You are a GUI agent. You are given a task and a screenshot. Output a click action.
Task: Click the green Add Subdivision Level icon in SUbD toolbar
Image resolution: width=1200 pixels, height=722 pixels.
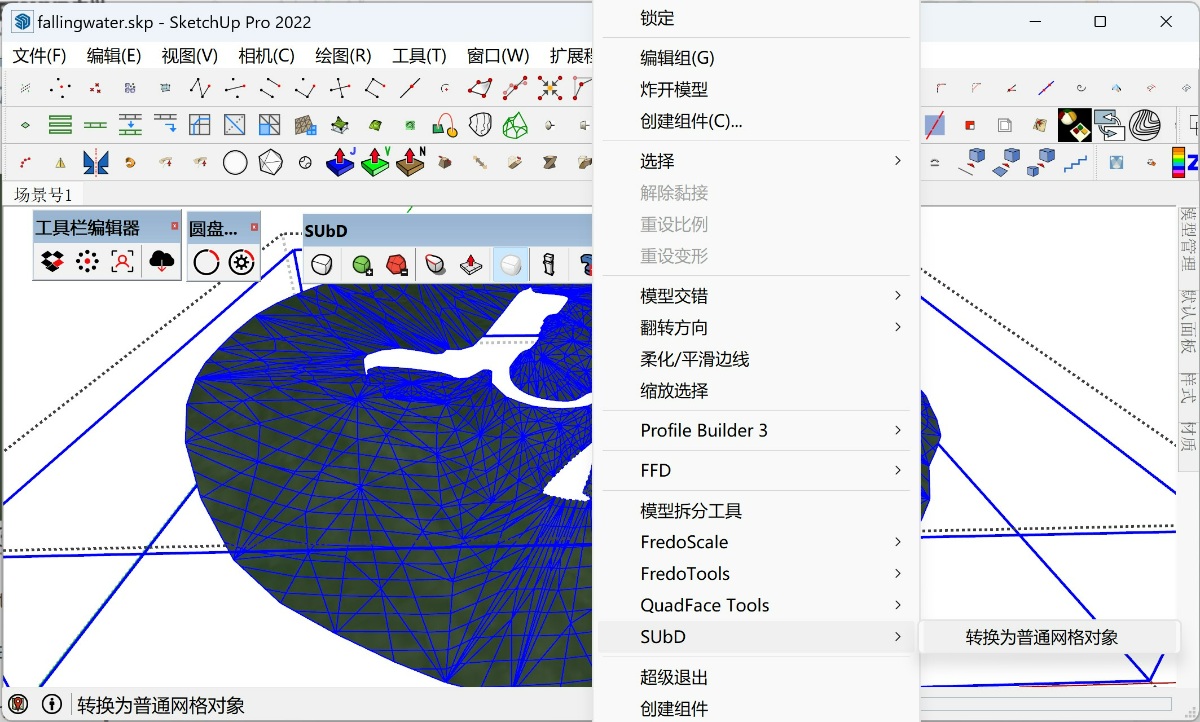pos(362,263)
